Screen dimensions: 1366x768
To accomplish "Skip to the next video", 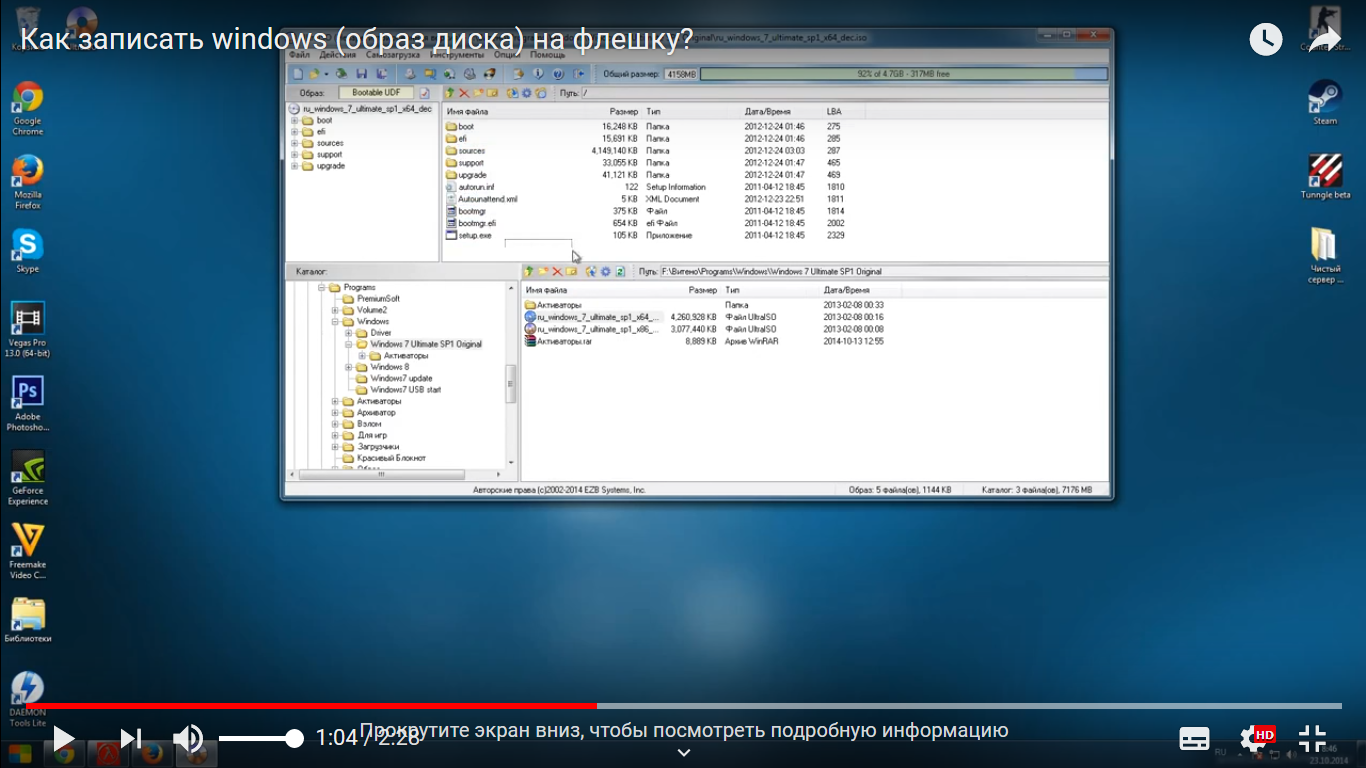I will [130, 739].
